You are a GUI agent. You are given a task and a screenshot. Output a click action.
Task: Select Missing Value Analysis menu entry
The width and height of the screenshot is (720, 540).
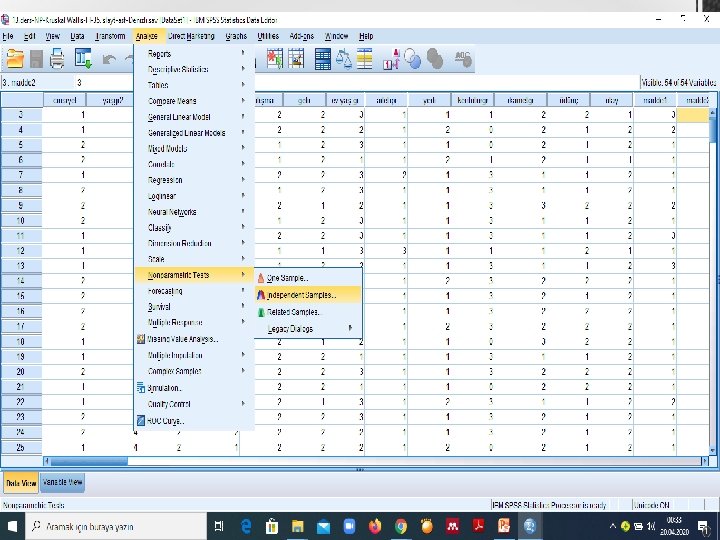click(x=194, y=339)
